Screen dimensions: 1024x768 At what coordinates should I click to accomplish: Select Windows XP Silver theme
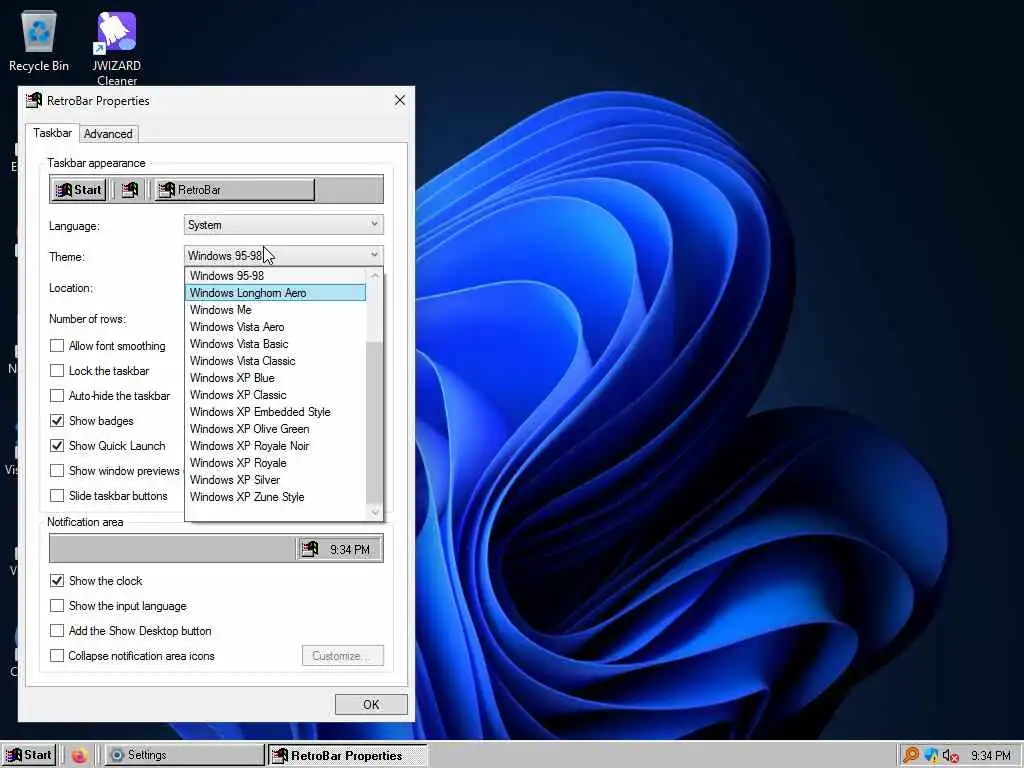pos(276,479)
